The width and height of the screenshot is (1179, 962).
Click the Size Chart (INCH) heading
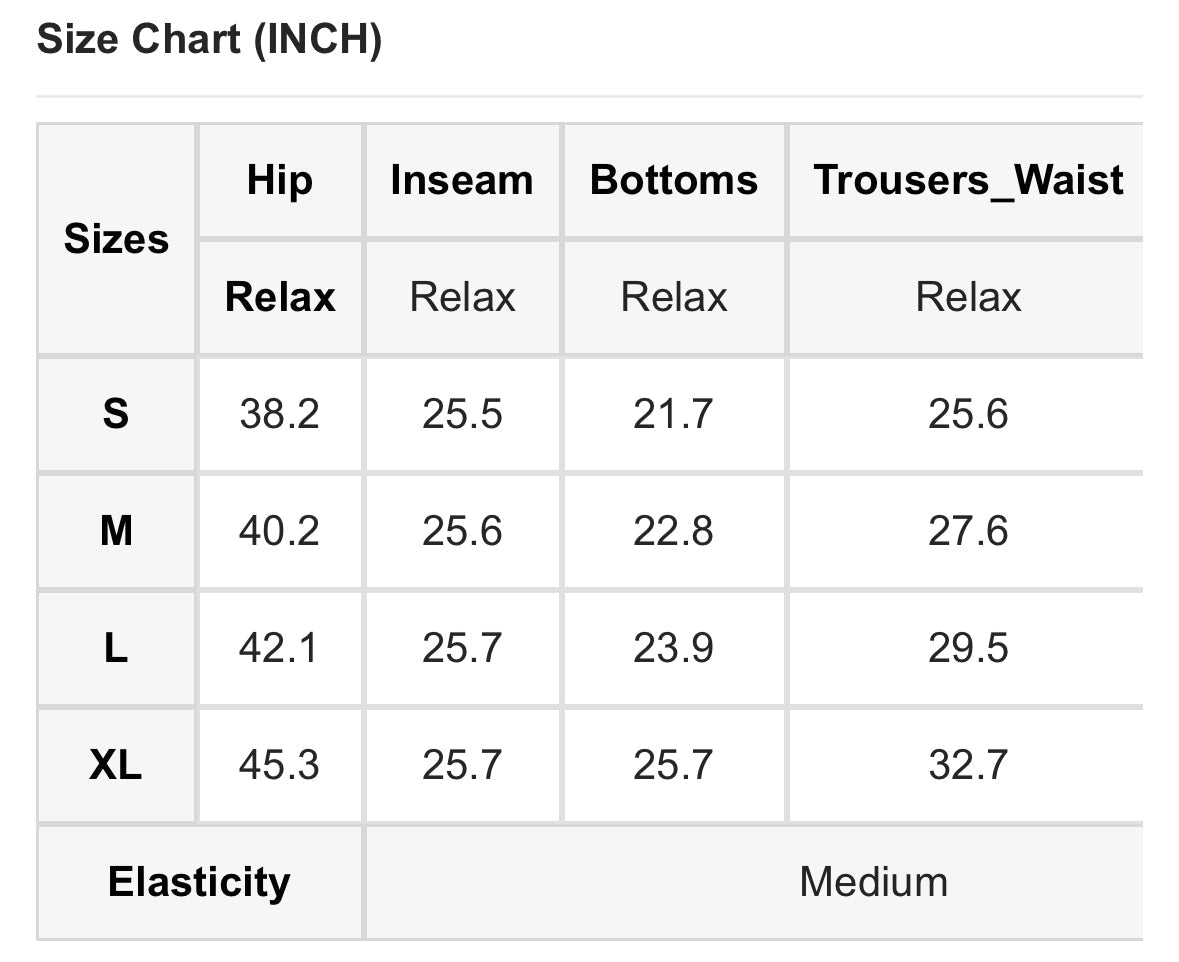point(209,40)
